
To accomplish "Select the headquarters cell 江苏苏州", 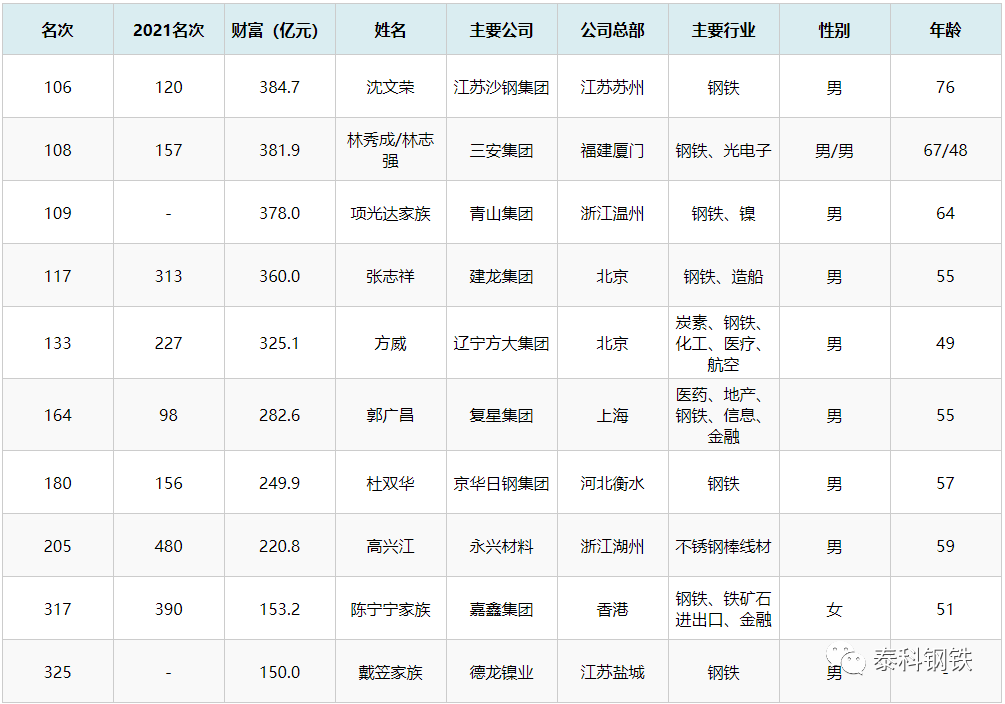I will click(612, 87).
